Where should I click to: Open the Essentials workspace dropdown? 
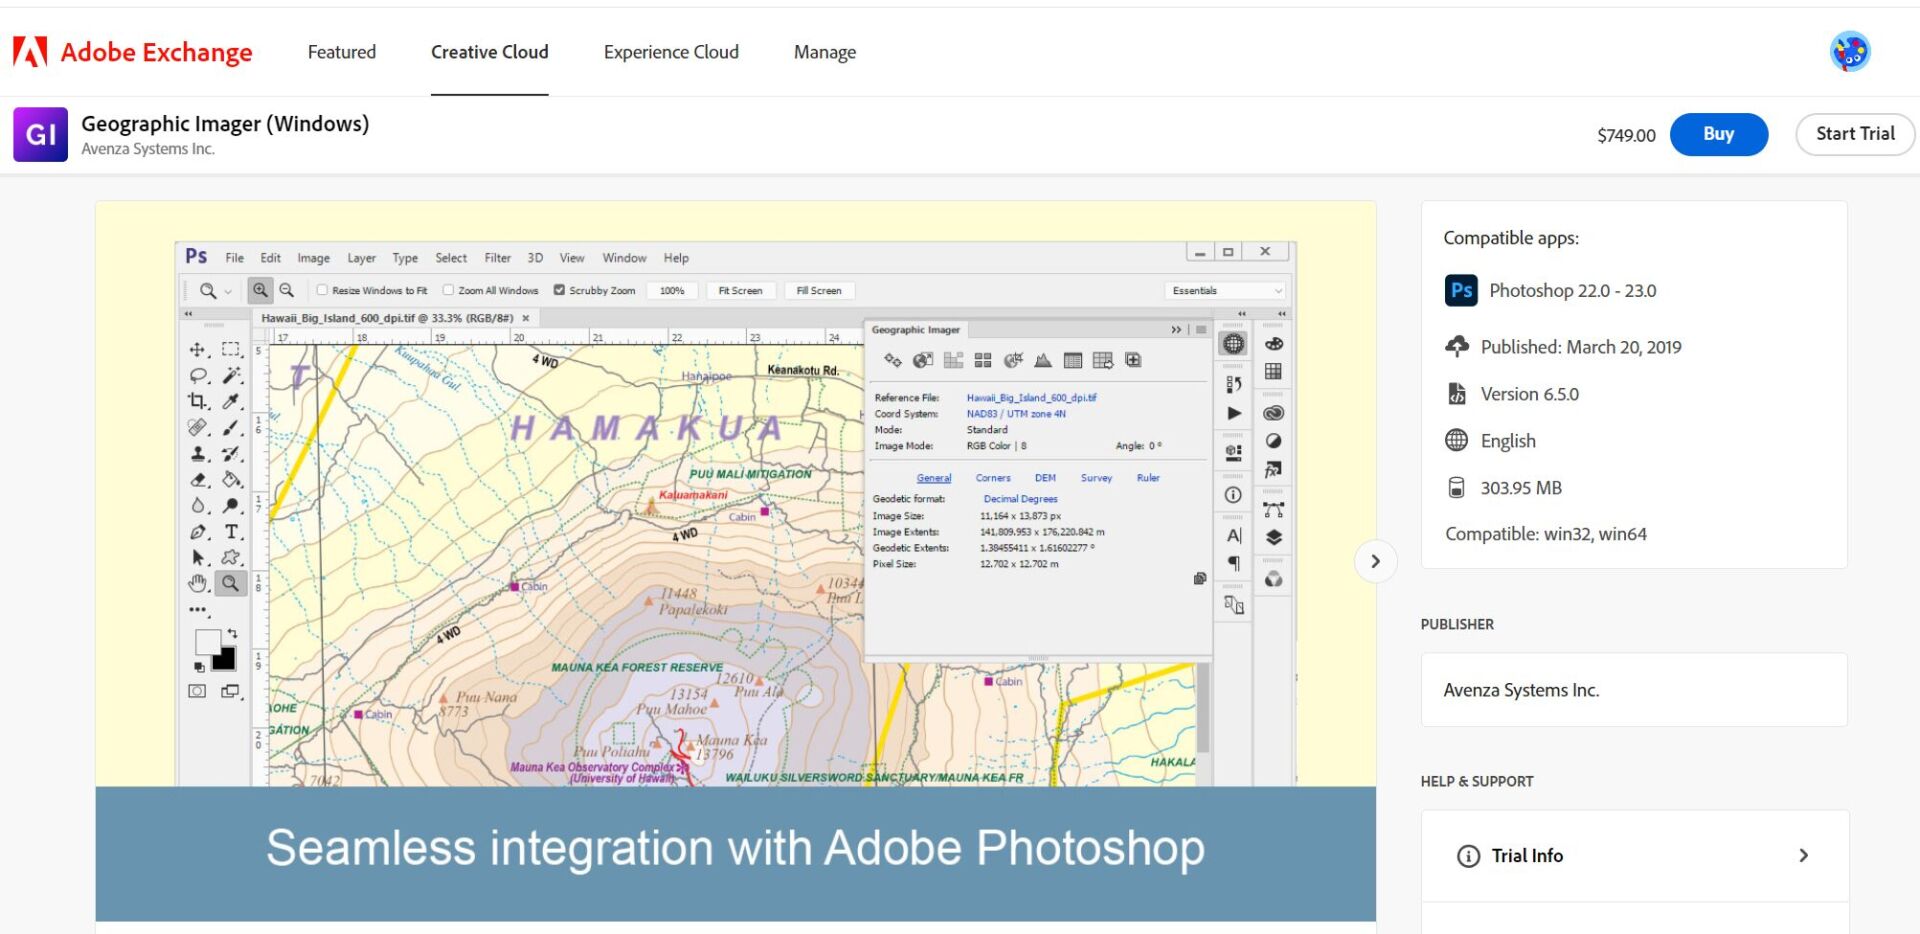(x=1226, y=290)
